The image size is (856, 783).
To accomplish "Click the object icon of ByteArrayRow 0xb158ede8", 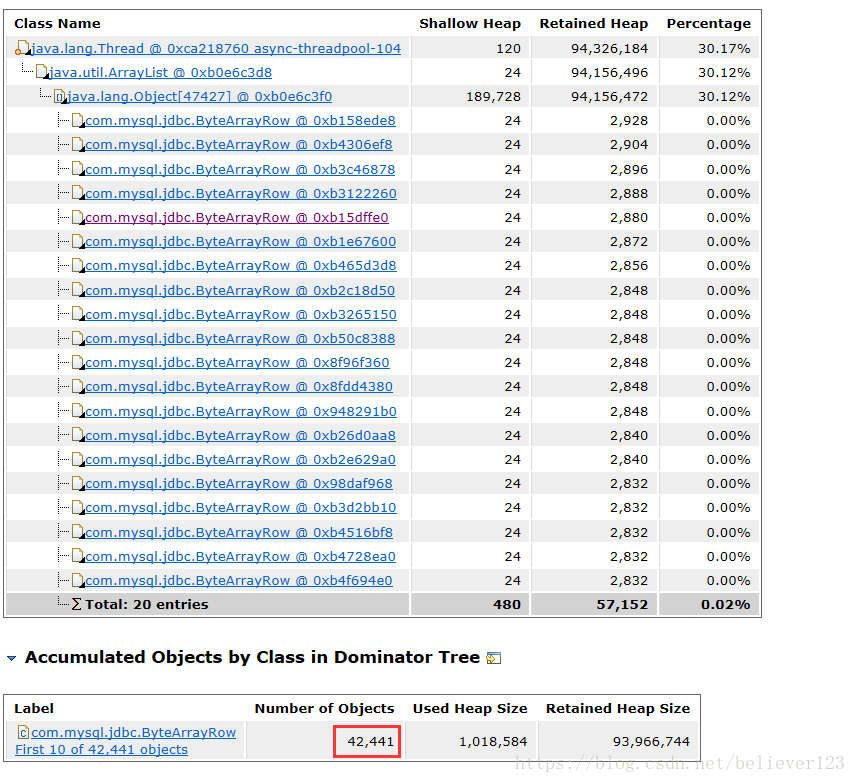I will click(77, 121).
